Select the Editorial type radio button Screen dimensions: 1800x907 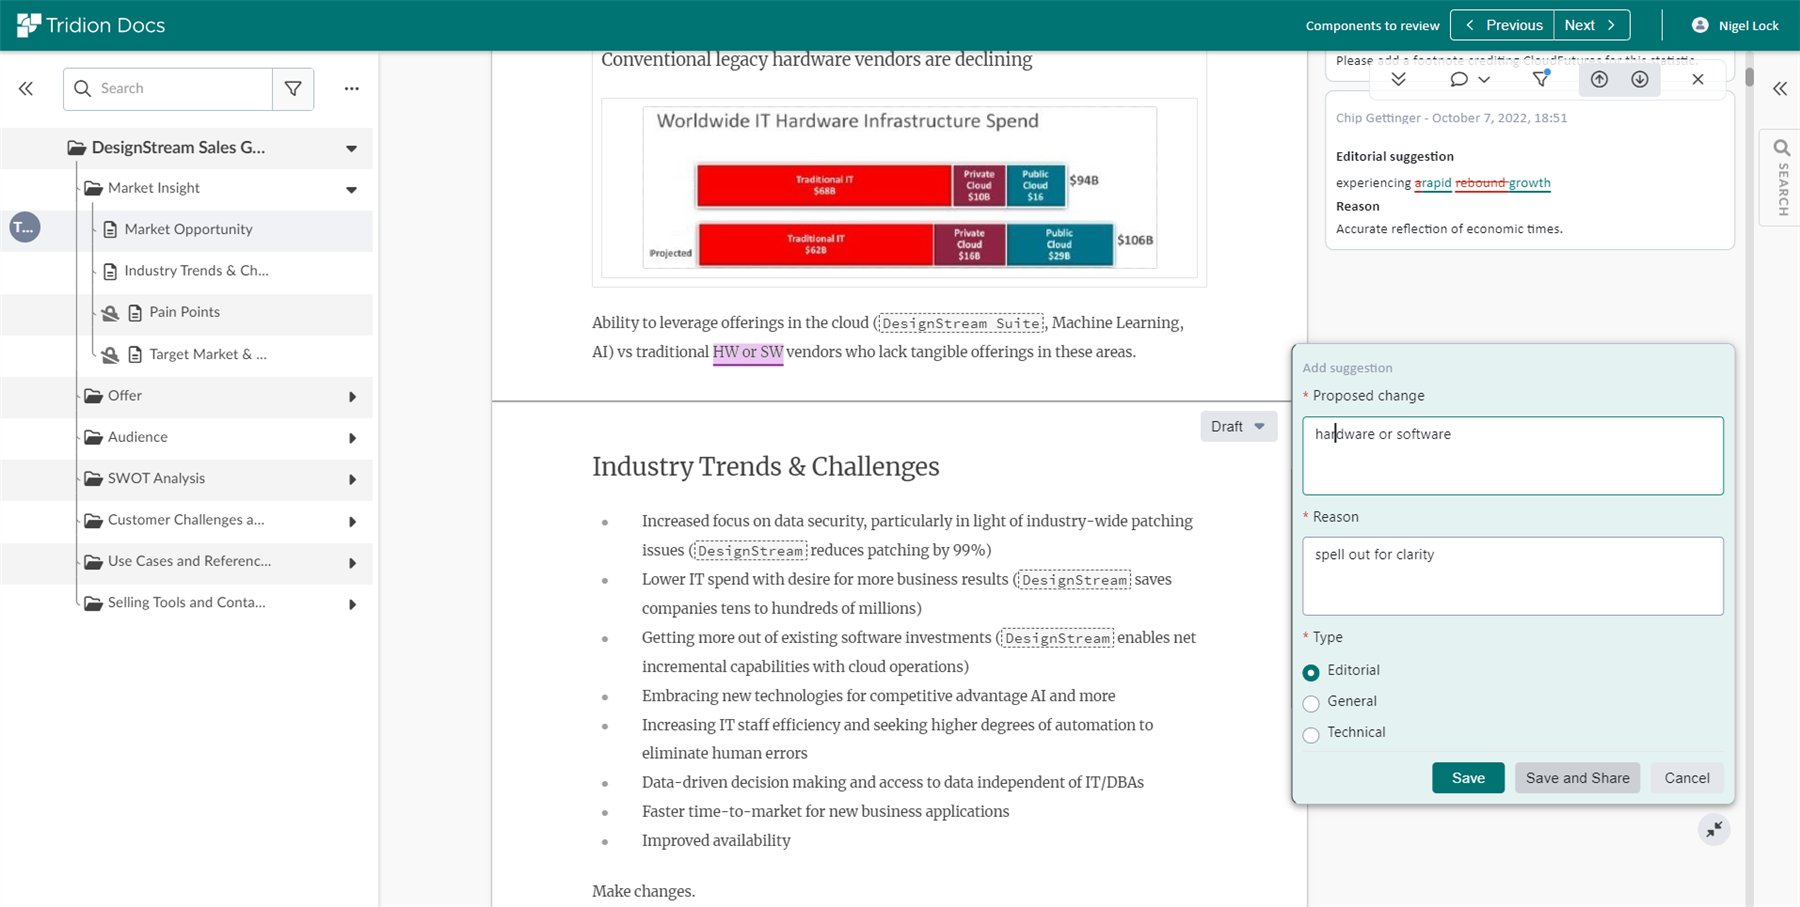tap(1311, 672)
